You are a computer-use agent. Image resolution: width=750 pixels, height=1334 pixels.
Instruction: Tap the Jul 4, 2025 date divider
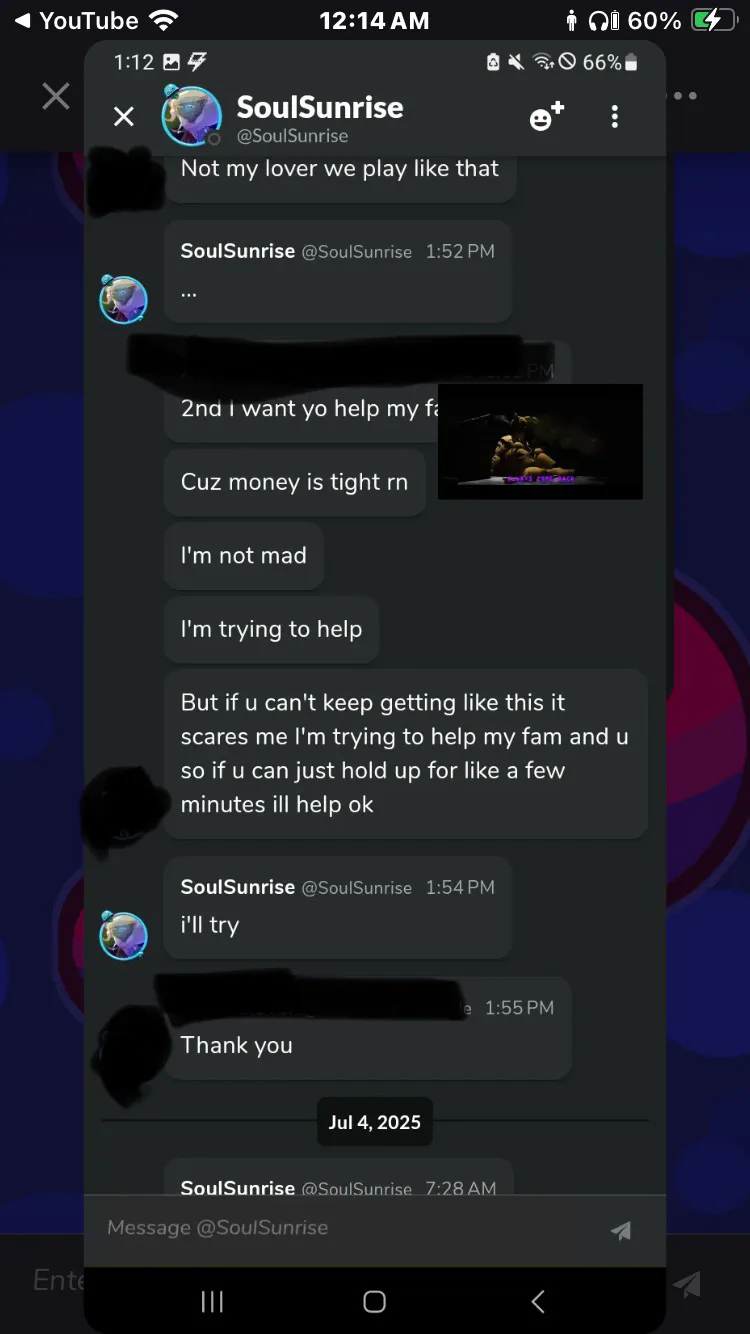pyautogui.click(x=375, y=1122)
